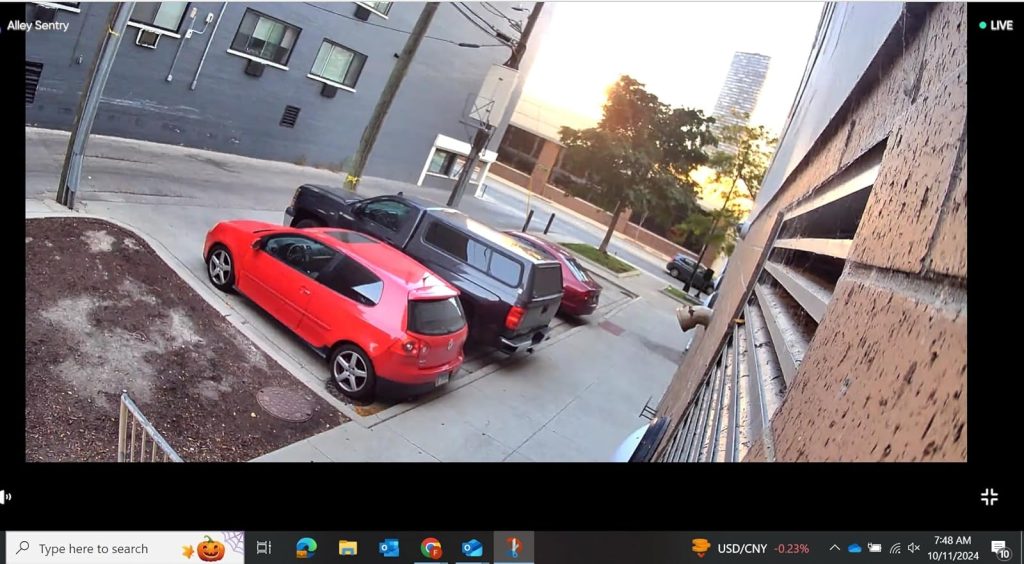This screenshot has height=564, width=1024.
Task: Select the active camera viewer app in taskbar
Action: click(x=513, y=548)
